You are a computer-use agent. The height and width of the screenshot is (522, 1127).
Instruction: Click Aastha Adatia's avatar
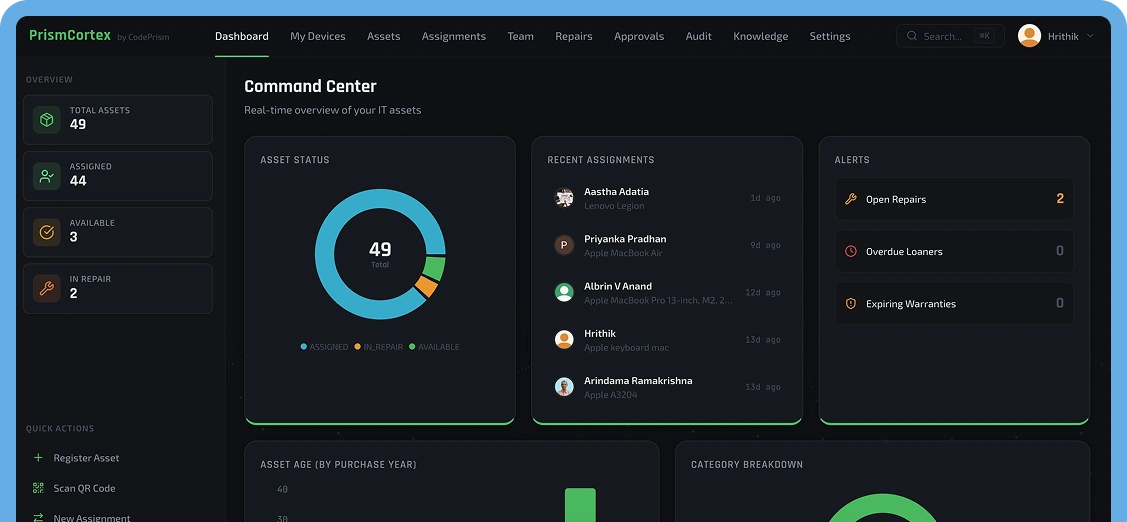pyautogui.click(x=564, y=198)
